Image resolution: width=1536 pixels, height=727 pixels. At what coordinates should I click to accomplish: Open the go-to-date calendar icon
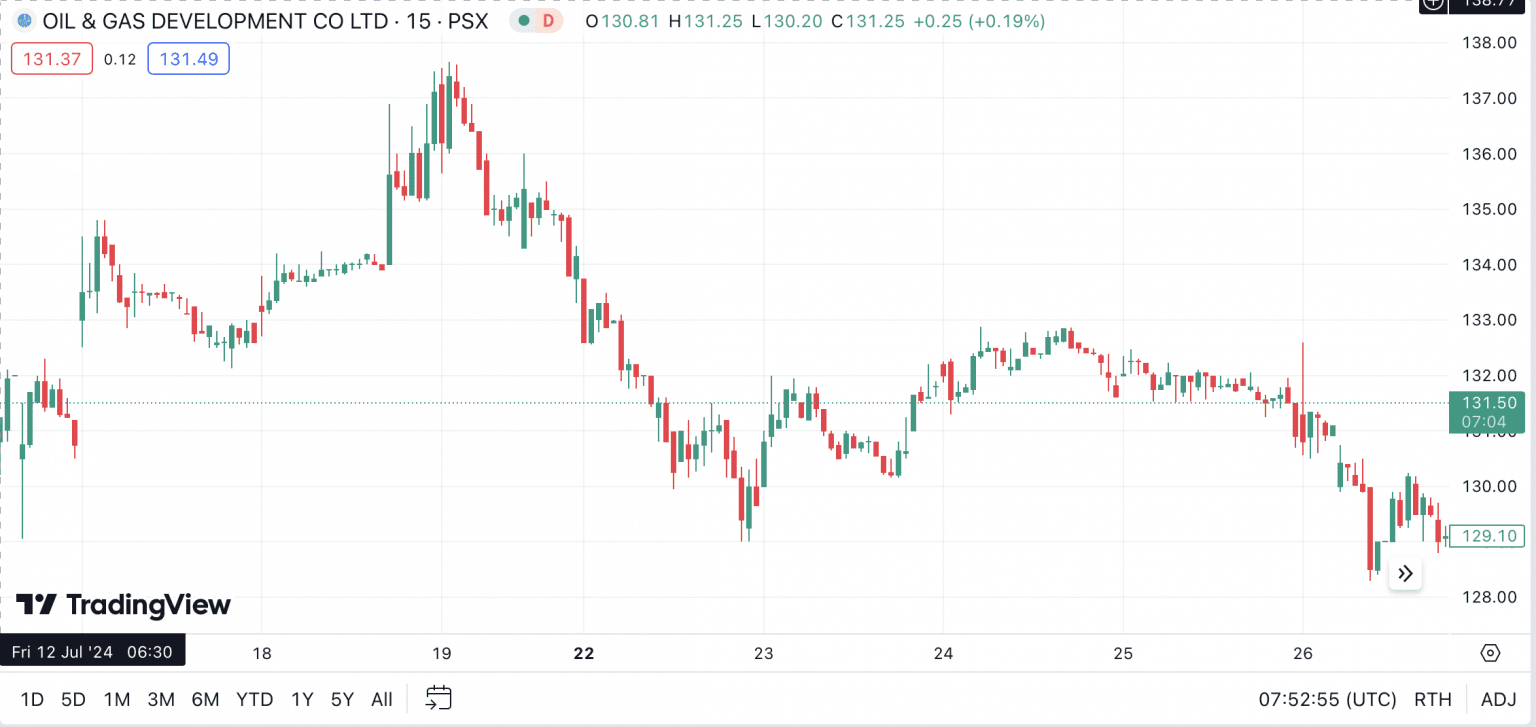(438, 698)
